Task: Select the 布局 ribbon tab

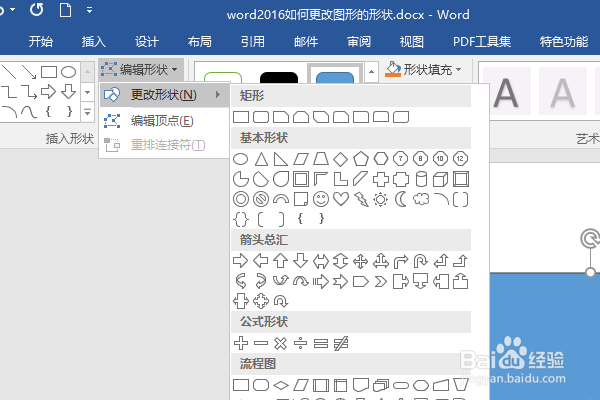Action: (199, 41)
